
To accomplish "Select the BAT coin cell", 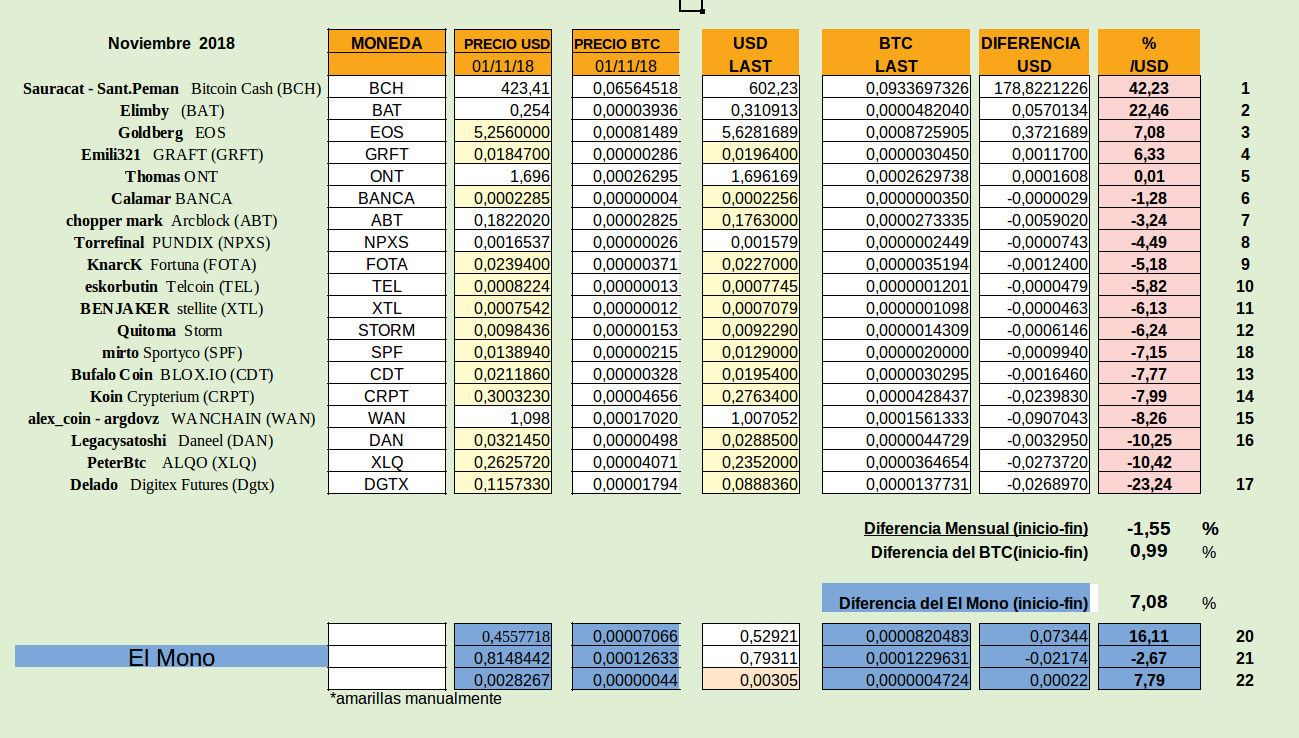I will 387,110.
